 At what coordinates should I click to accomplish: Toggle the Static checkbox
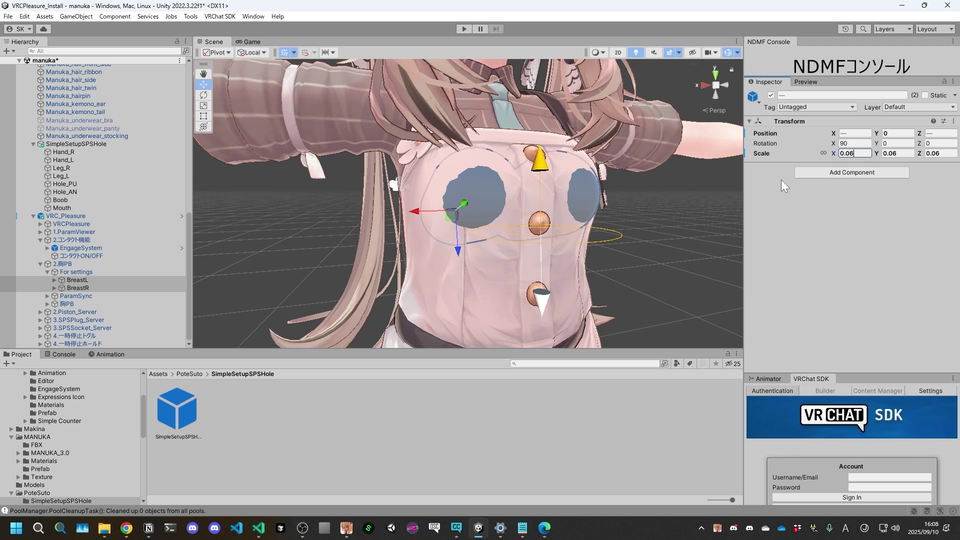925,96
